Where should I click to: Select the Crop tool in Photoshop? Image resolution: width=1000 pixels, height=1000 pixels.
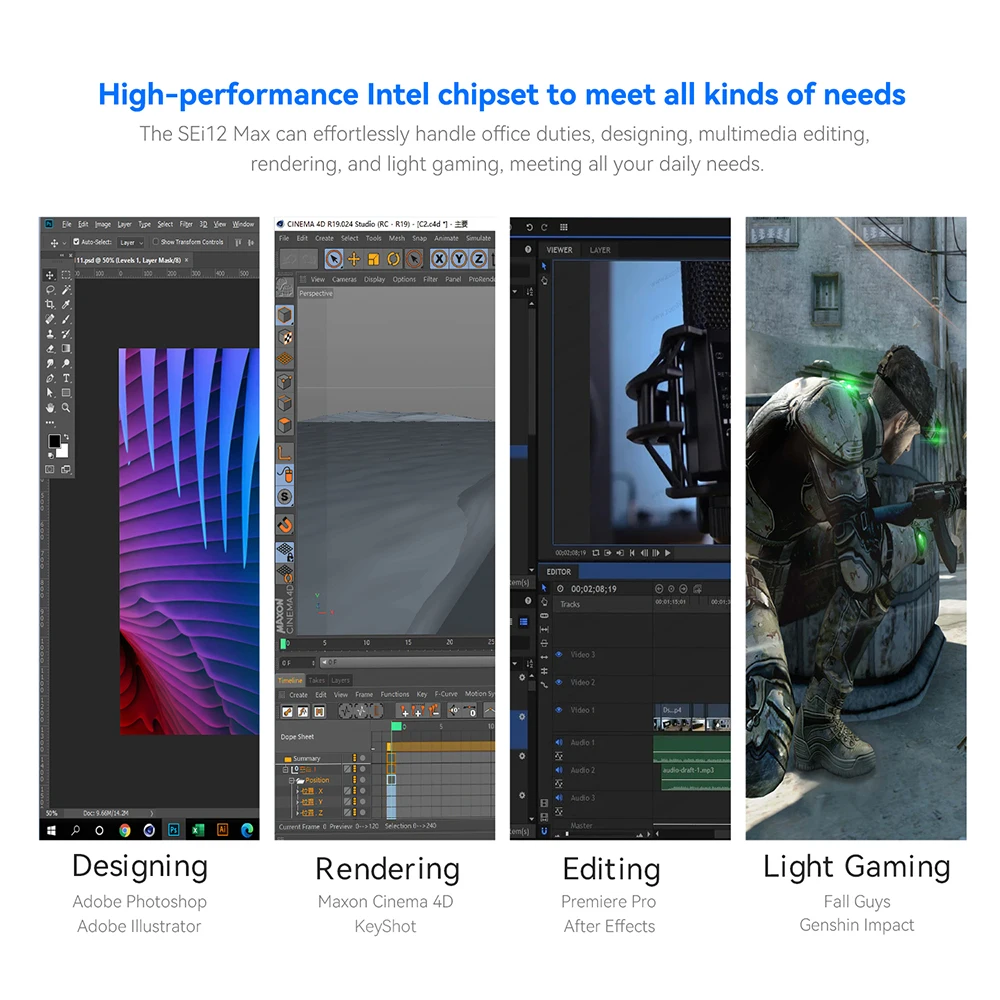50,304
